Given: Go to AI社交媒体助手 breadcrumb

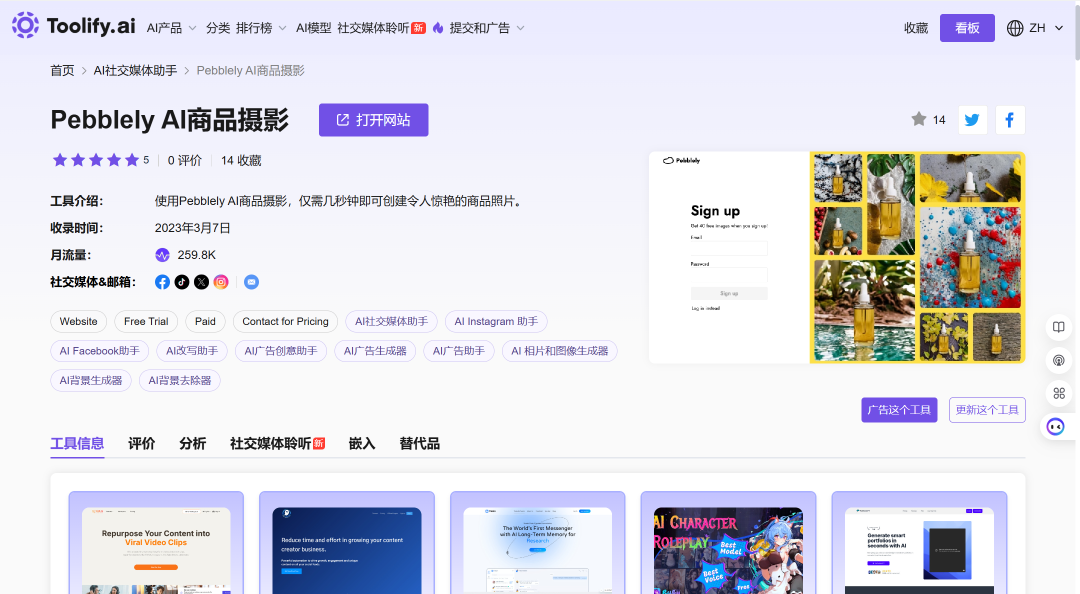Looking at the screenshot, I should tap(135, 70).
